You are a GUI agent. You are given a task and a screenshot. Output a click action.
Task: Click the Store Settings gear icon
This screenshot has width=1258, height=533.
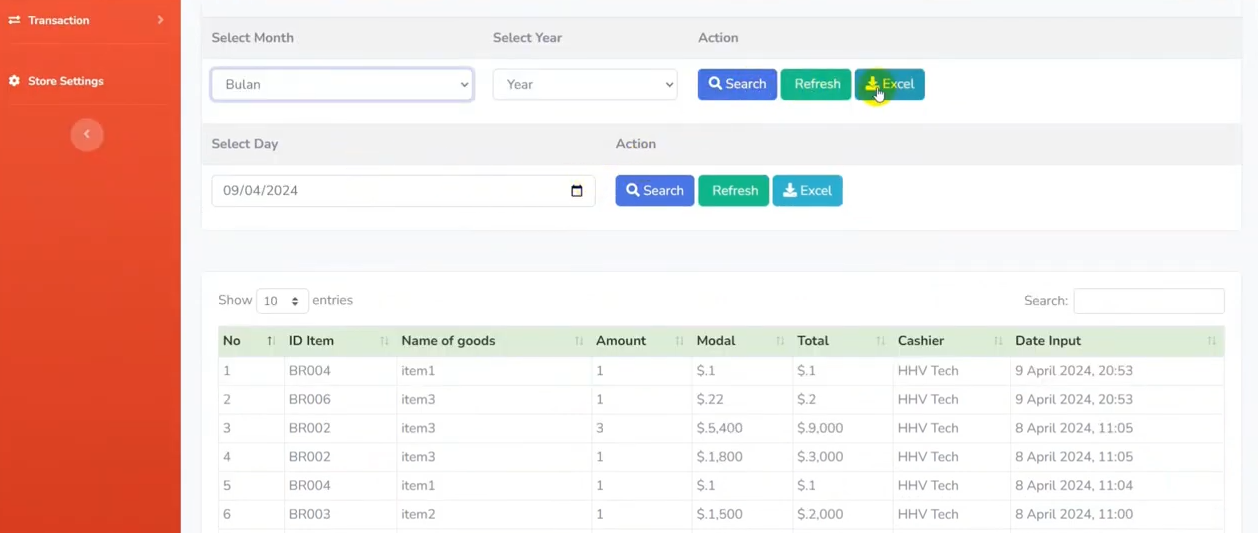[14, 81]
